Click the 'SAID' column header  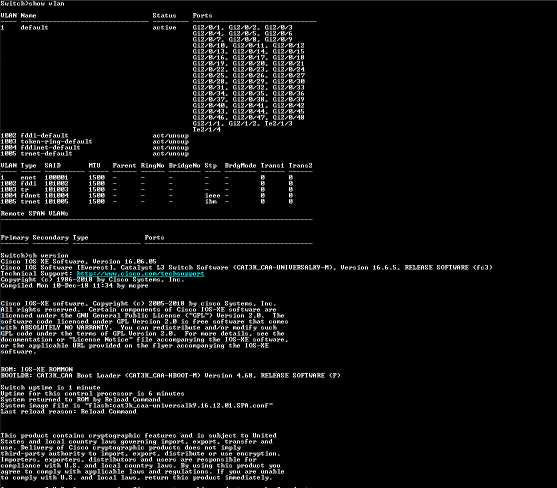tap(53, 166)
